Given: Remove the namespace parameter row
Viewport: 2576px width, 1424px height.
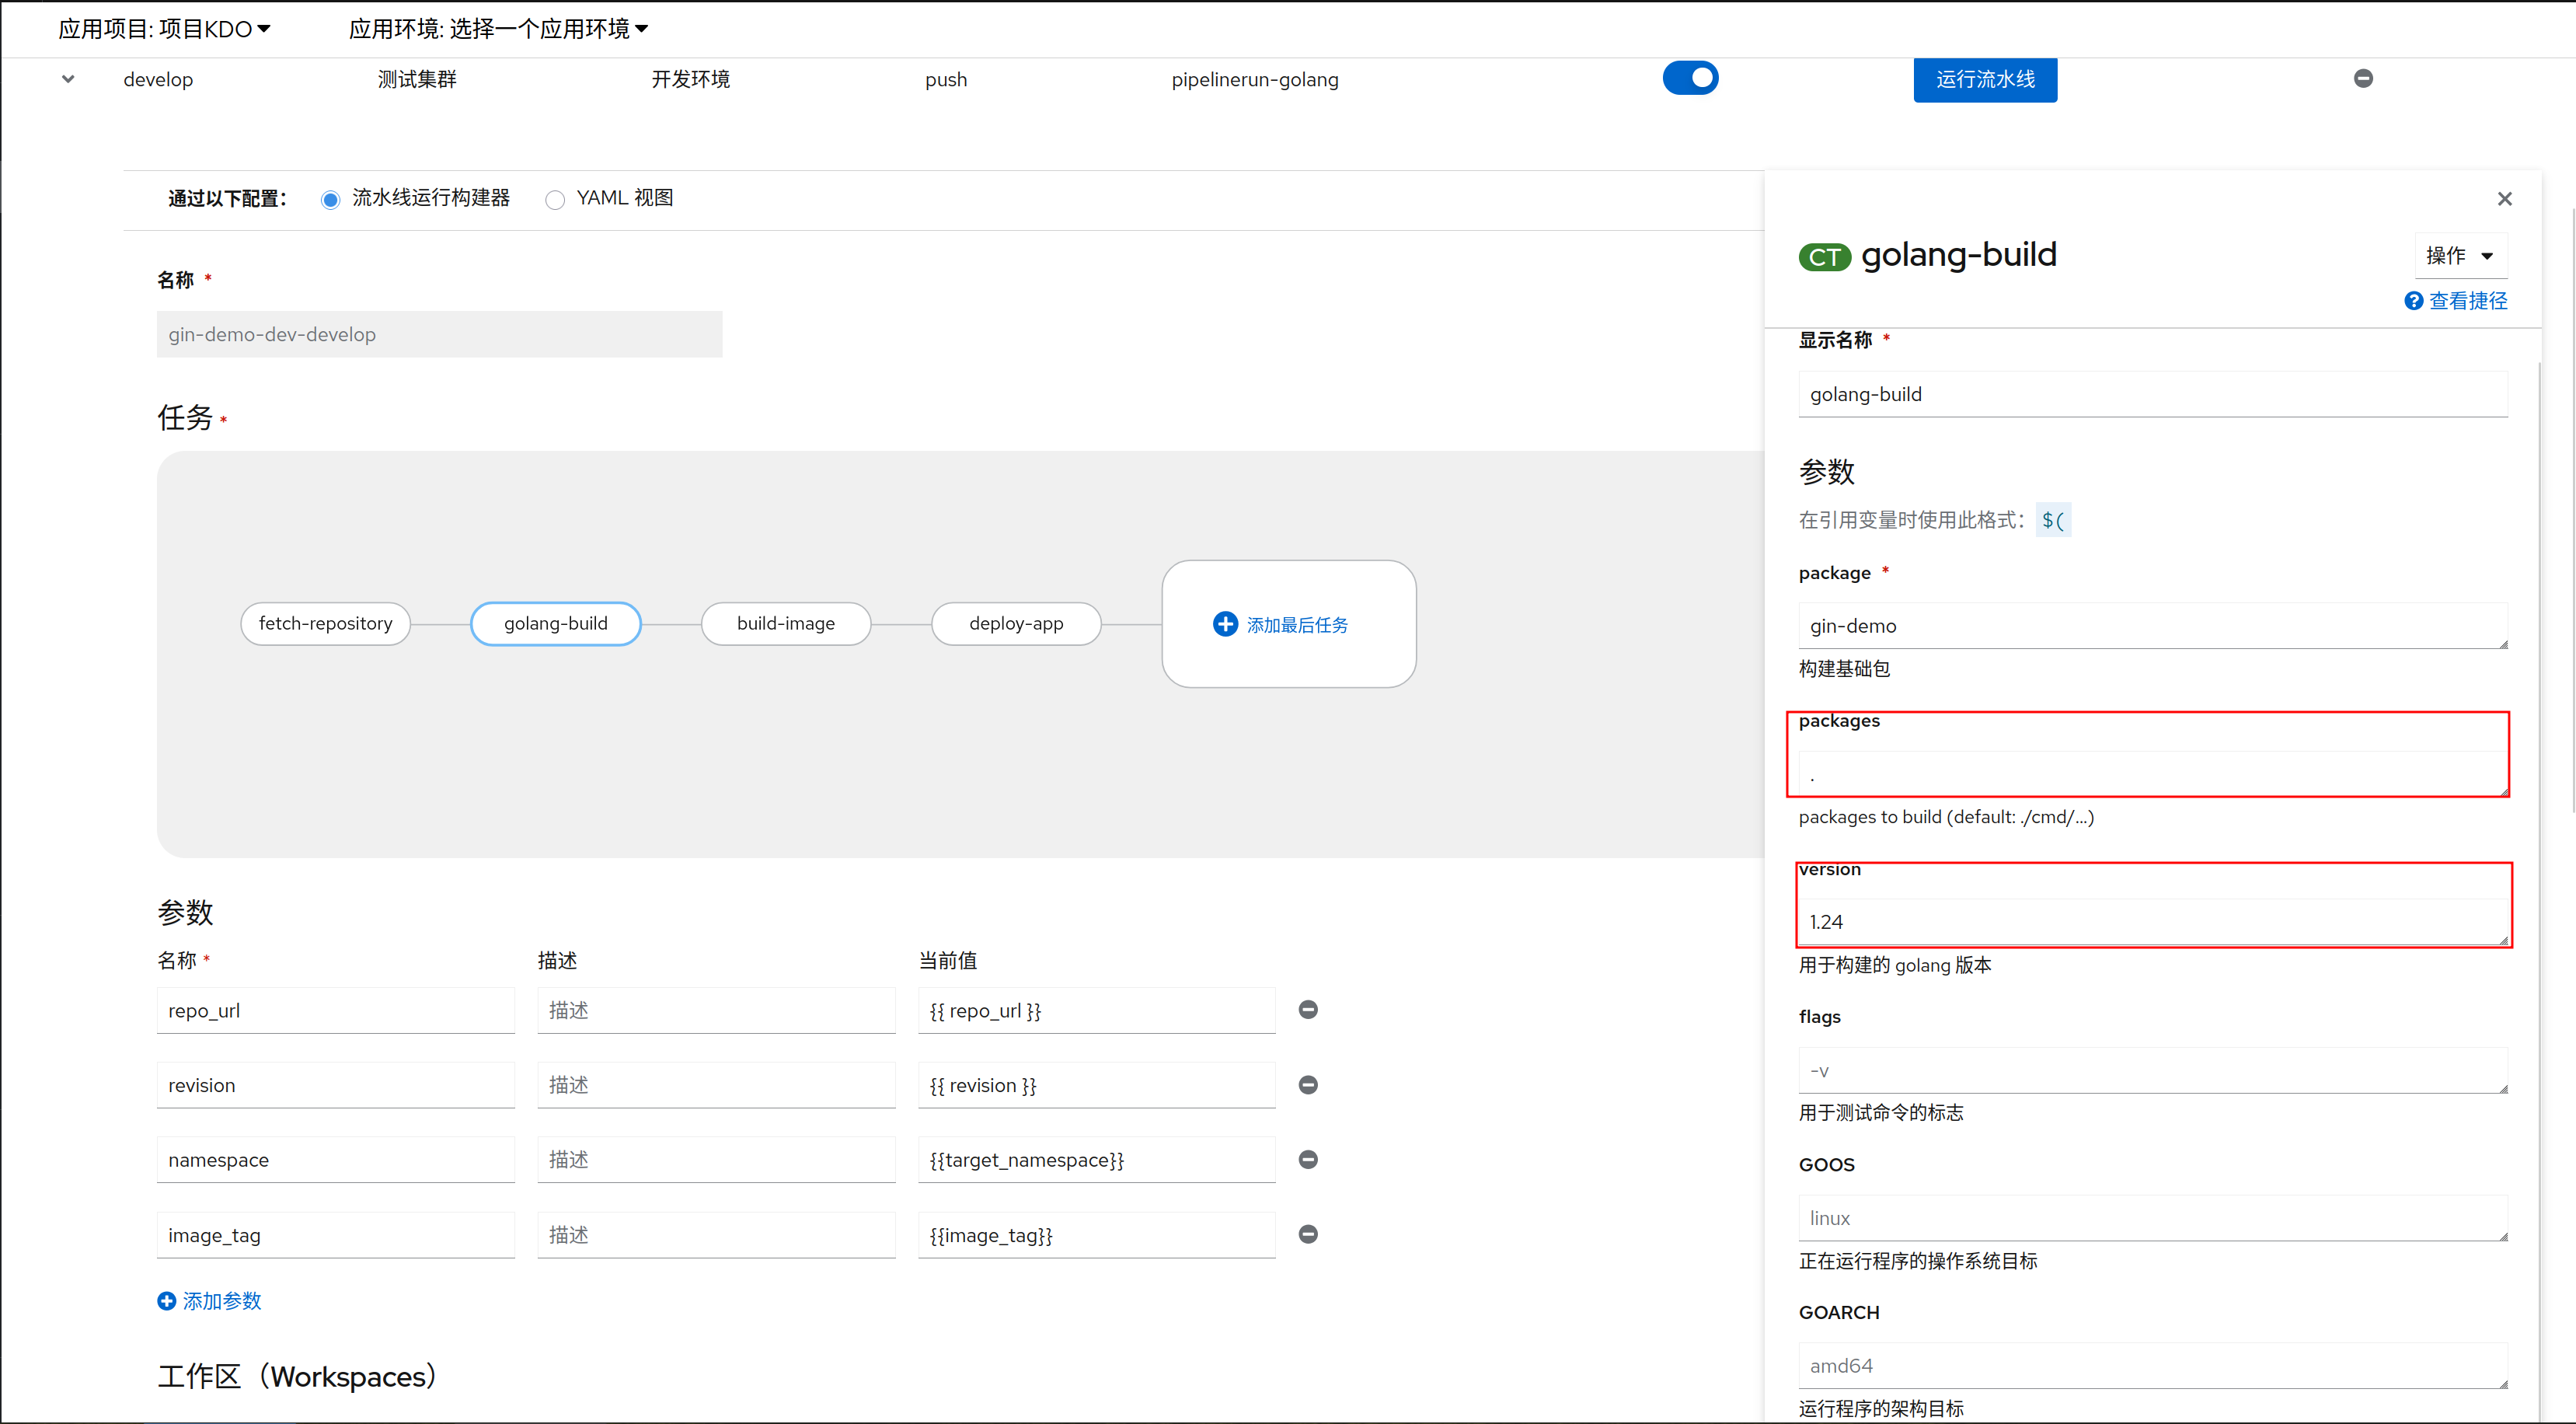Looking at the screenshot, I should click(1307, 1160).
